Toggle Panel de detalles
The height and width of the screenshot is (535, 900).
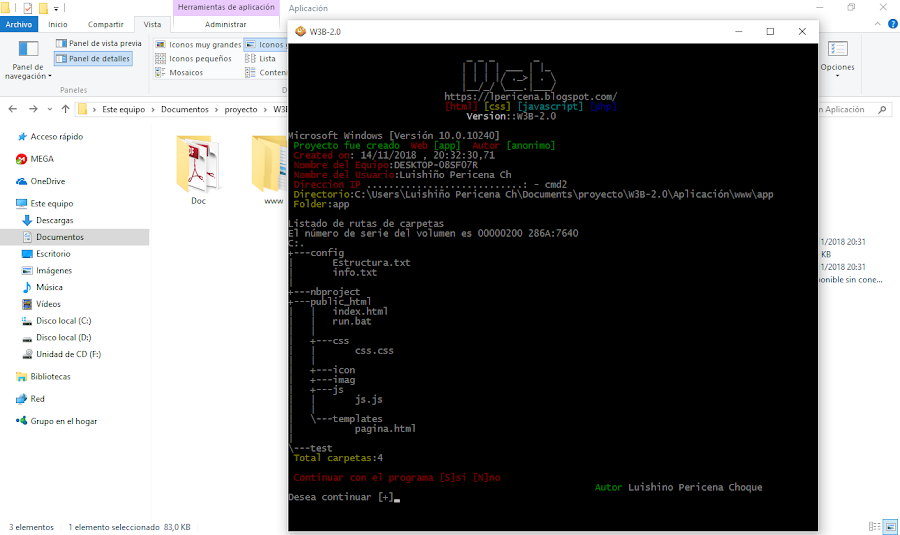pos(93,59)
